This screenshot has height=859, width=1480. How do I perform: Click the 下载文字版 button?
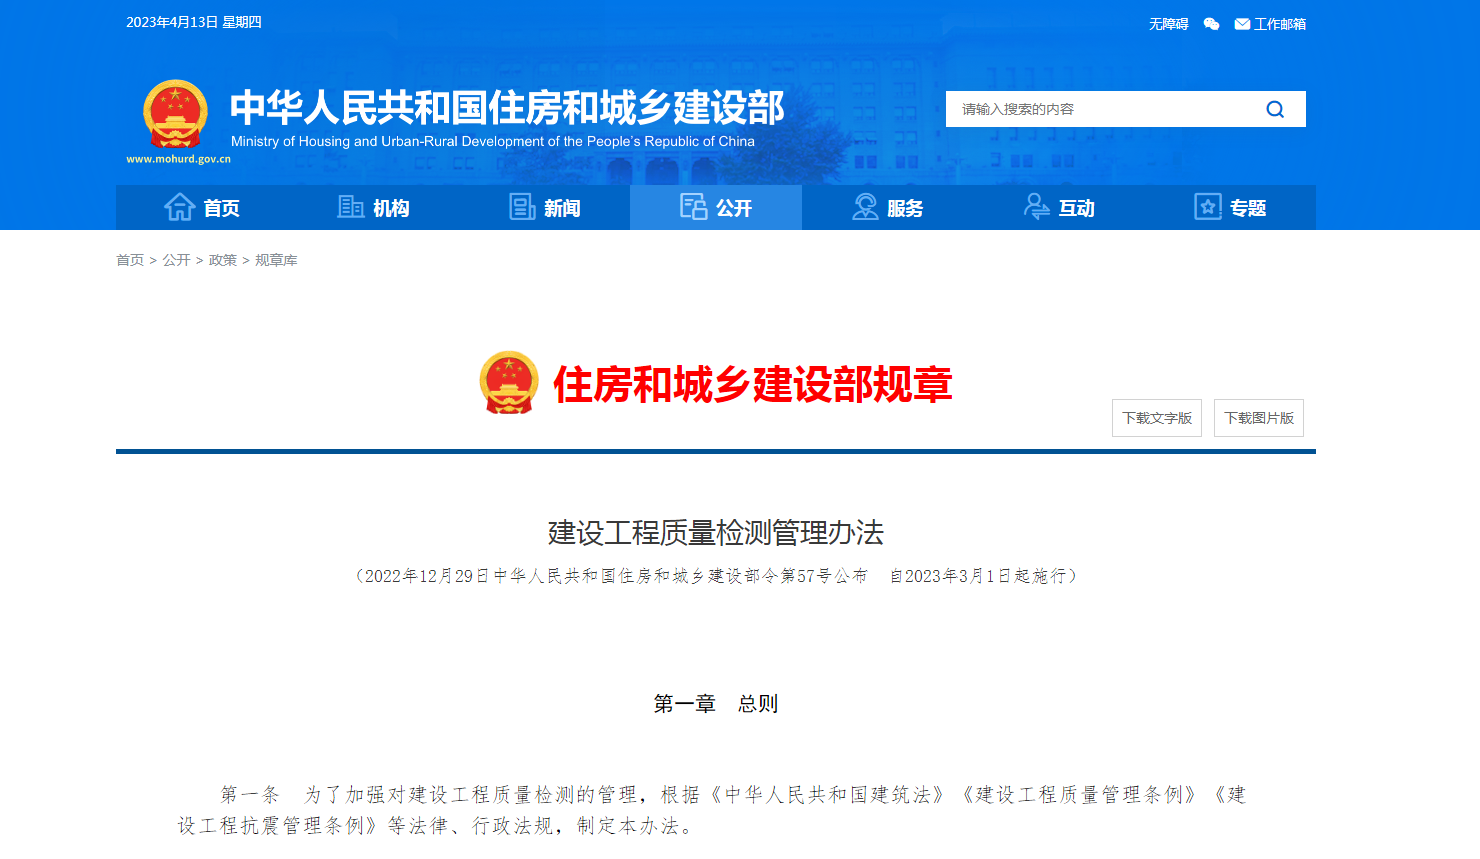[1157, 418]
